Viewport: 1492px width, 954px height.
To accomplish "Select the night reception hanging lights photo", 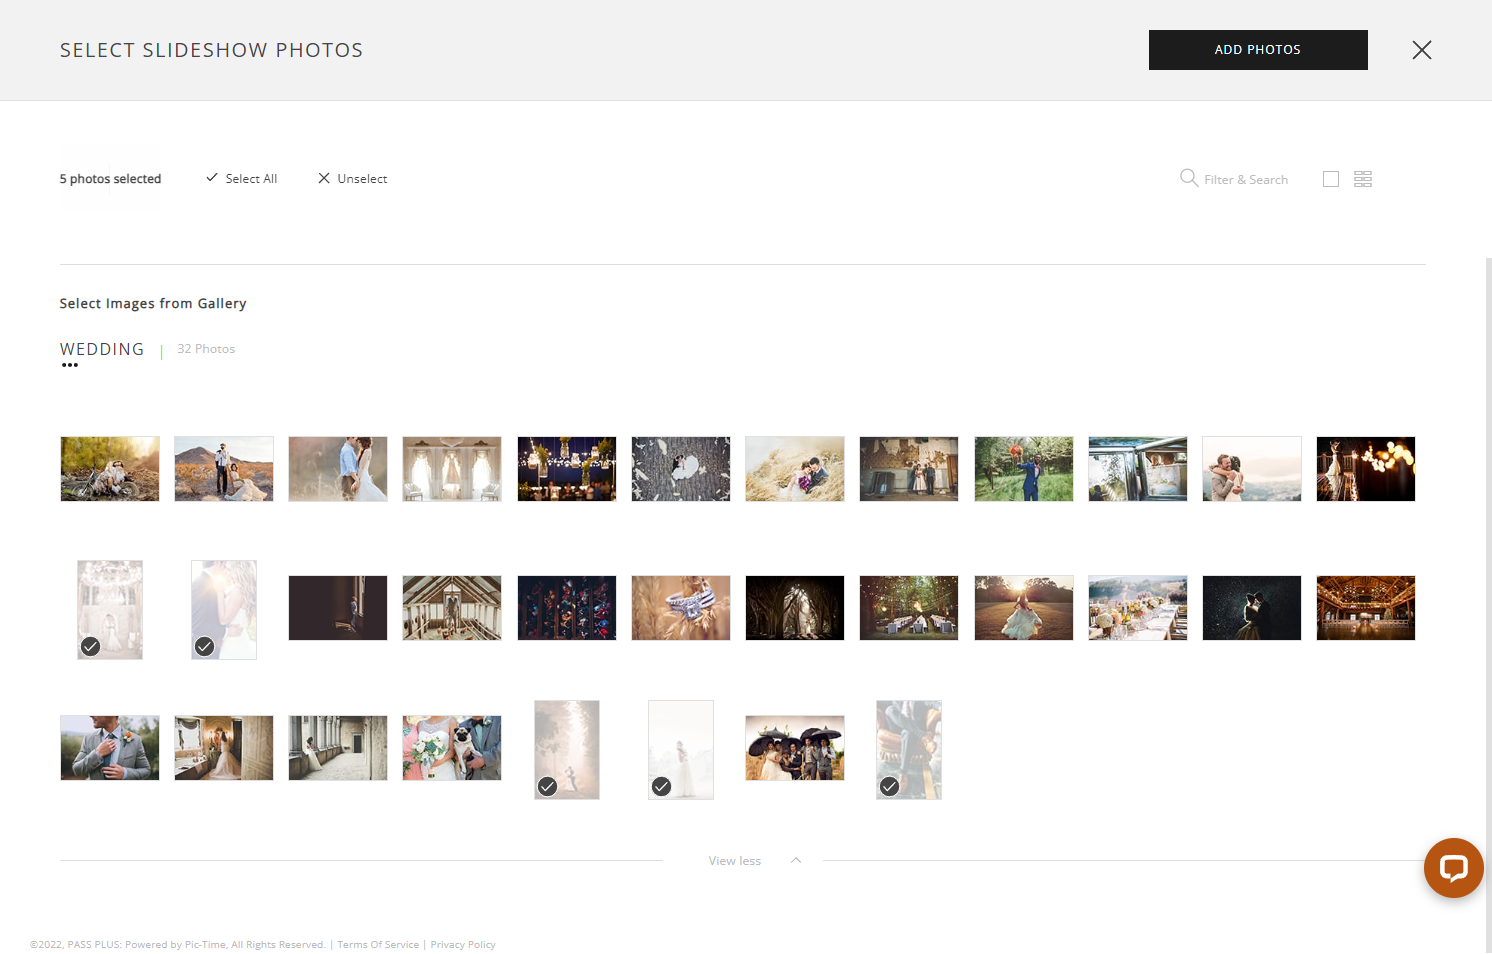I will point(567,469).
